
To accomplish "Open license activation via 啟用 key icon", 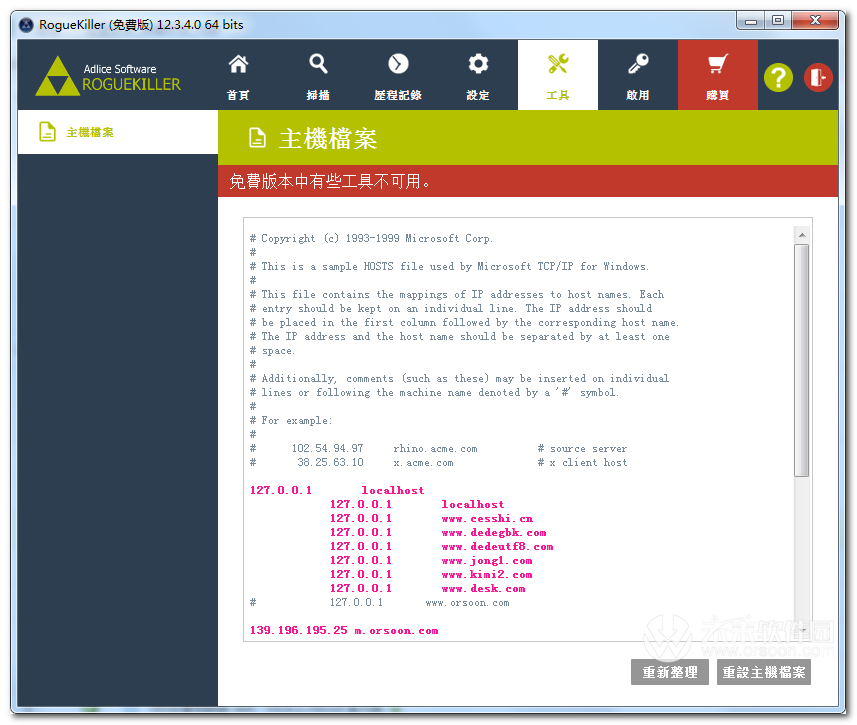I will [638, 75].
